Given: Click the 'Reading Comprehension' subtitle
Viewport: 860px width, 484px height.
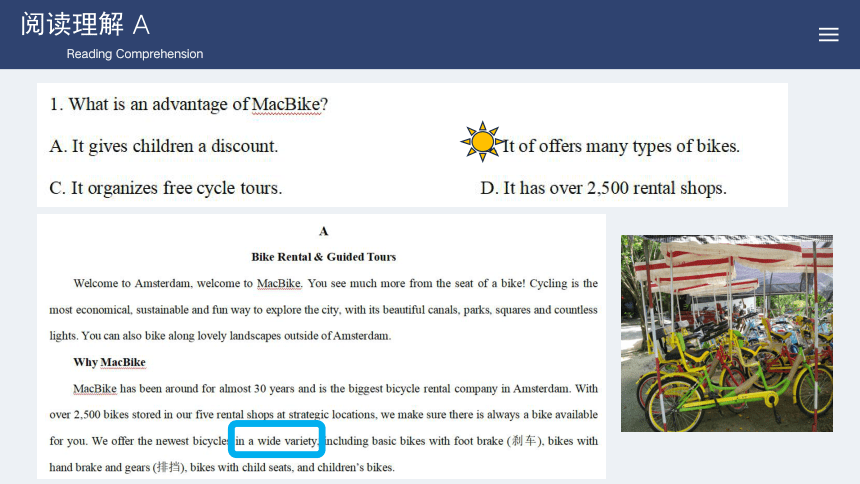Looking at the screenshot, I should (x=135, y=54).
